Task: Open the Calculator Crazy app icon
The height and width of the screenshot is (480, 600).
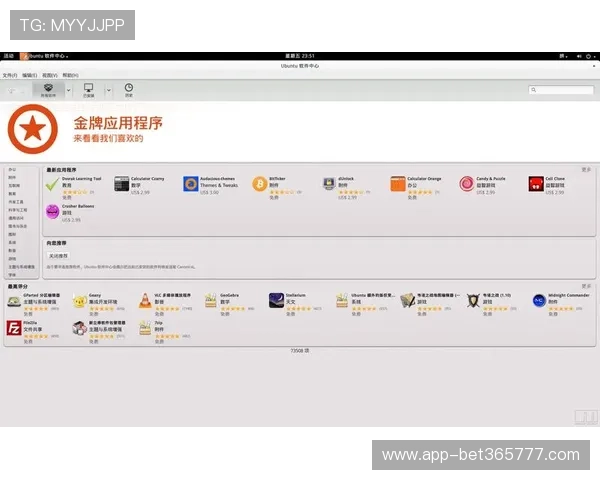Action: point(122,184)
